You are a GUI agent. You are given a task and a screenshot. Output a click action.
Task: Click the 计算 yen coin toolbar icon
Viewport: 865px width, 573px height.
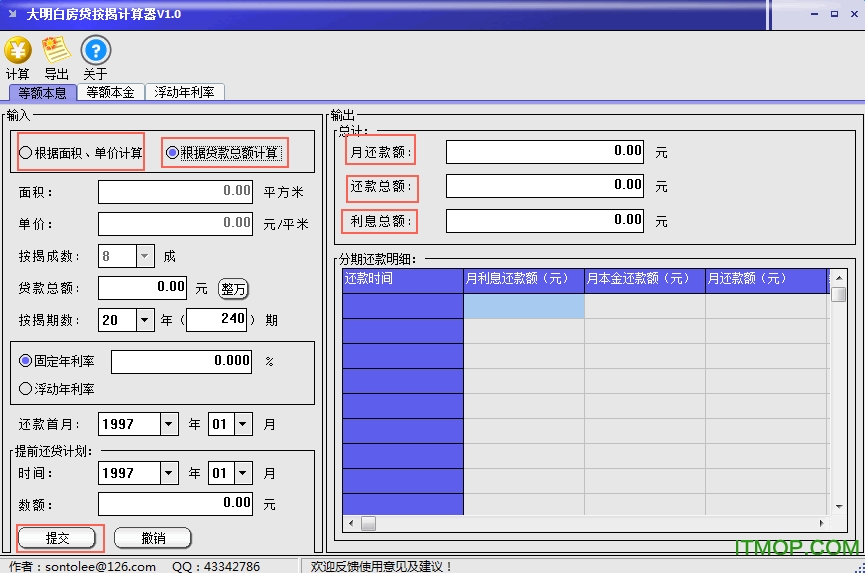(x=18, y=50)
